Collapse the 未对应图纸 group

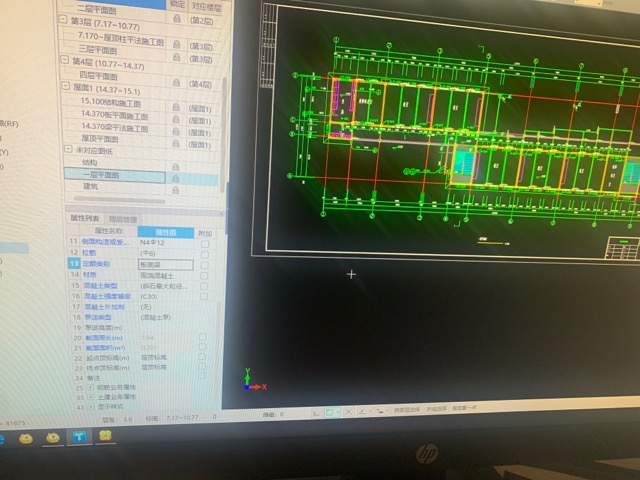(x=68, y=149)
